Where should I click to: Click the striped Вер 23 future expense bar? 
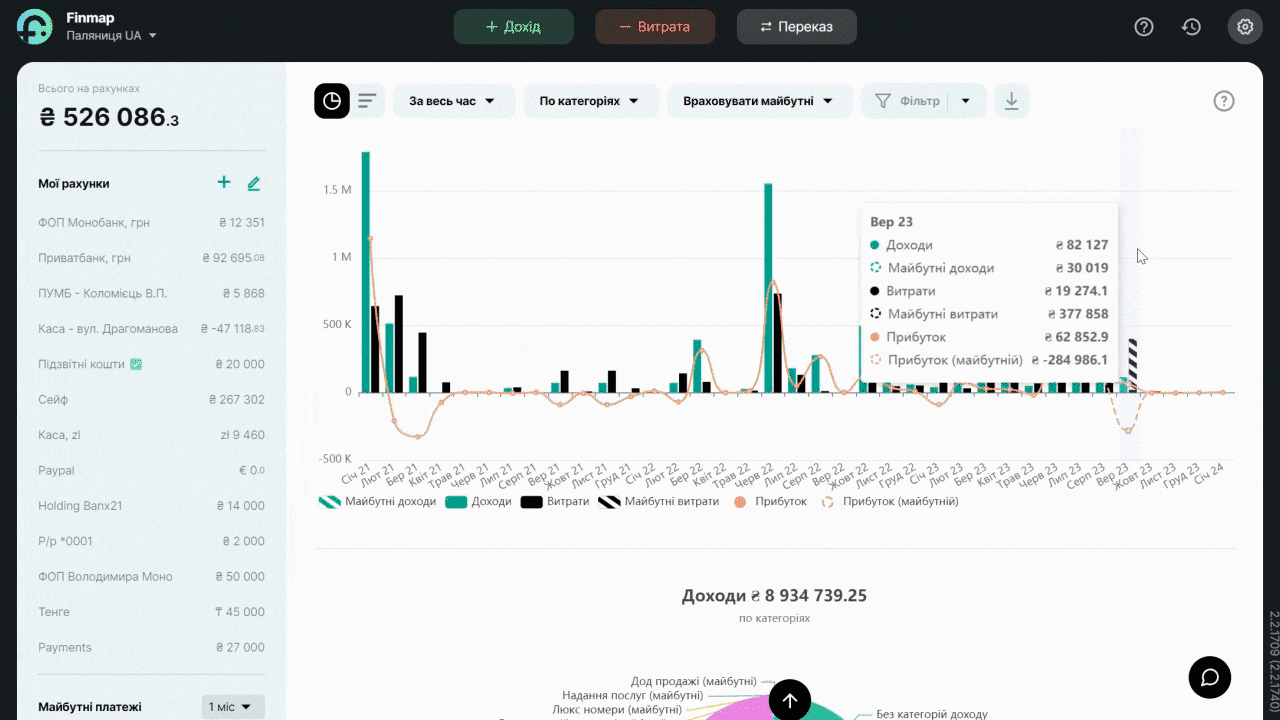[x=1133, y=366]
